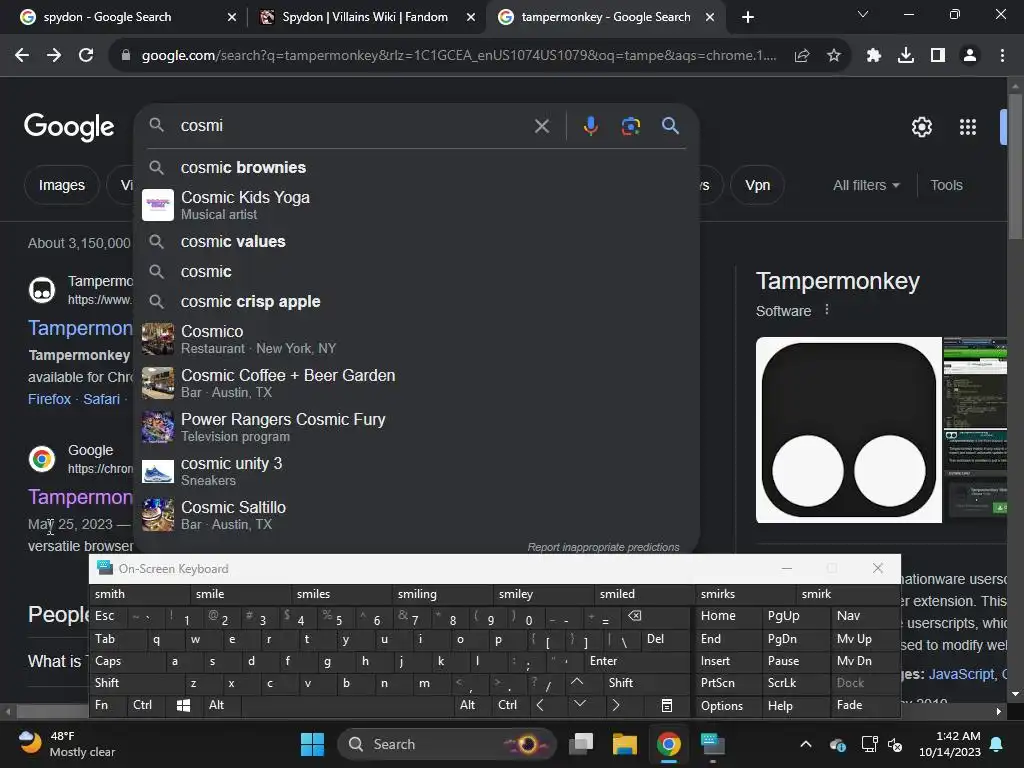Click the Windows logo key on keyboard

(184, 705)
